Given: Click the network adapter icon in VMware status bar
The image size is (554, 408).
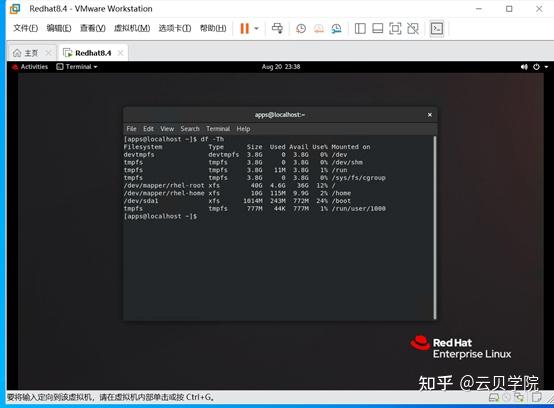Looking at the screenshot, I should click(519, 397).
